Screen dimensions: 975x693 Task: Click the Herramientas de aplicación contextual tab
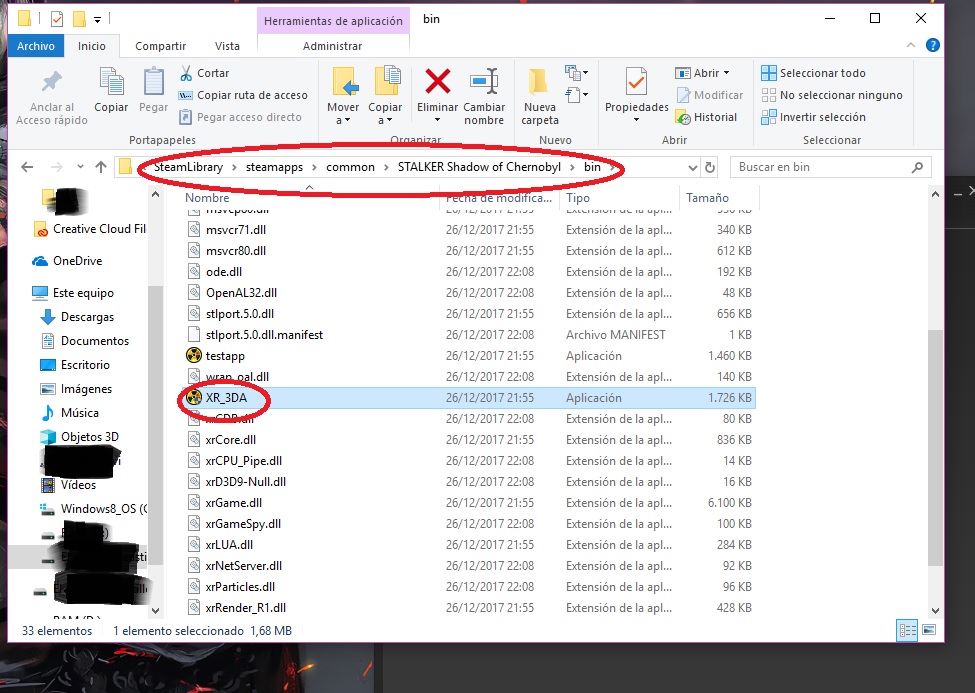tap(333, 21)
